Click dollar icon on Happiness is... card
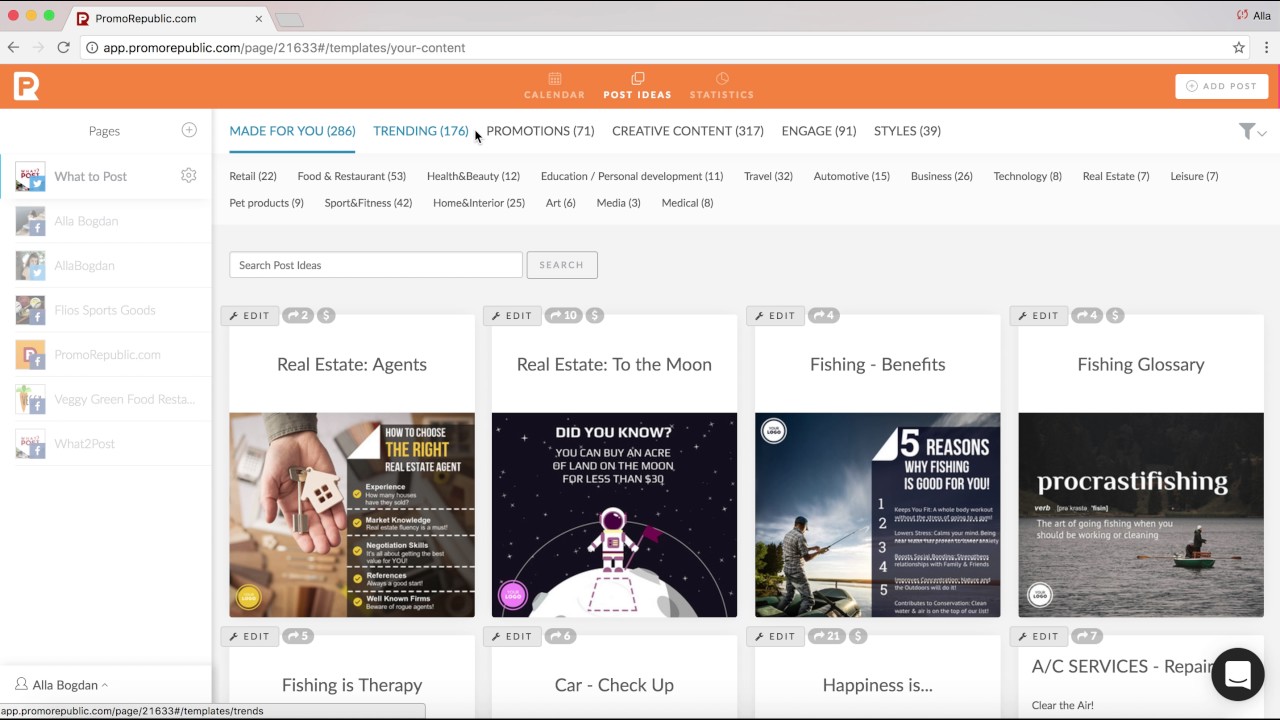This screenshot has width=1280, height=720. pos(858,636)
